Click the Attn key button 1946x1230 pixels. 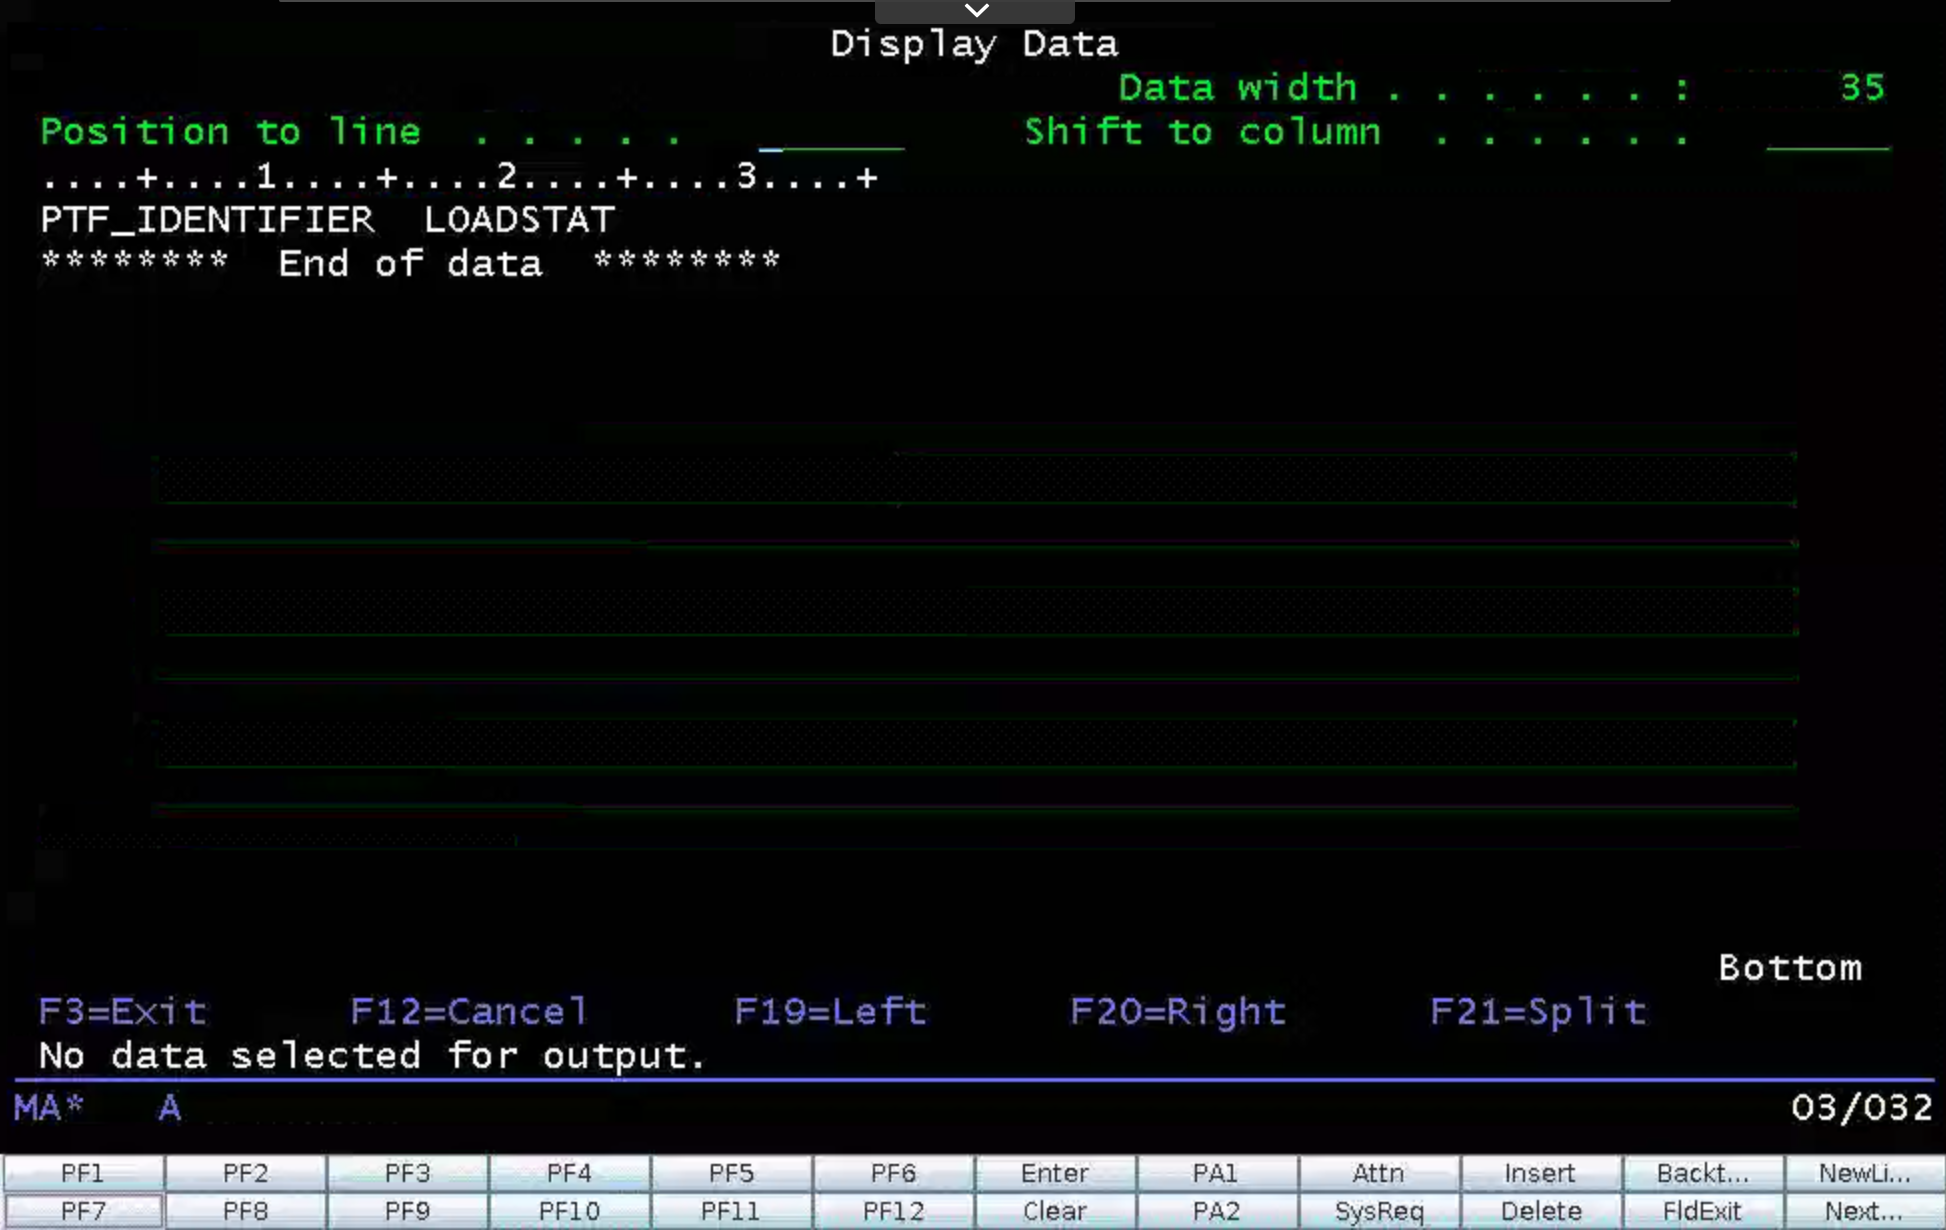click(1379, 1173)
